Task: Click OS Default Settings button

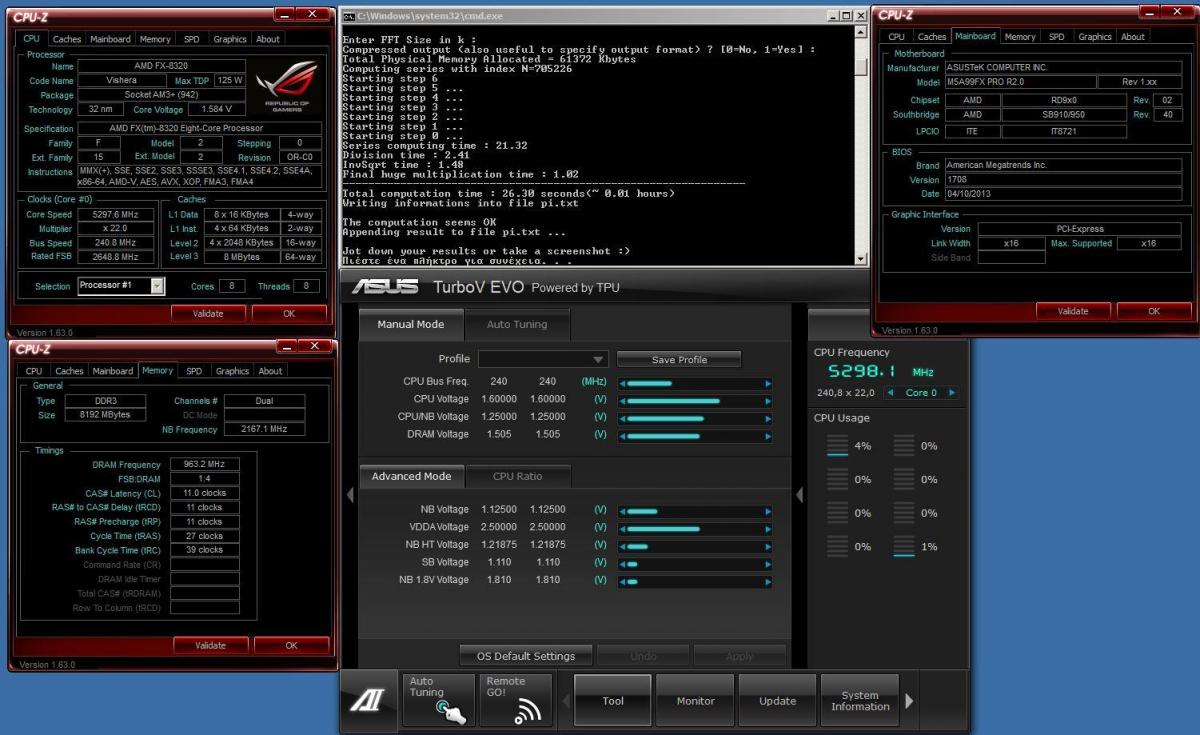Action: click(526, 656)
